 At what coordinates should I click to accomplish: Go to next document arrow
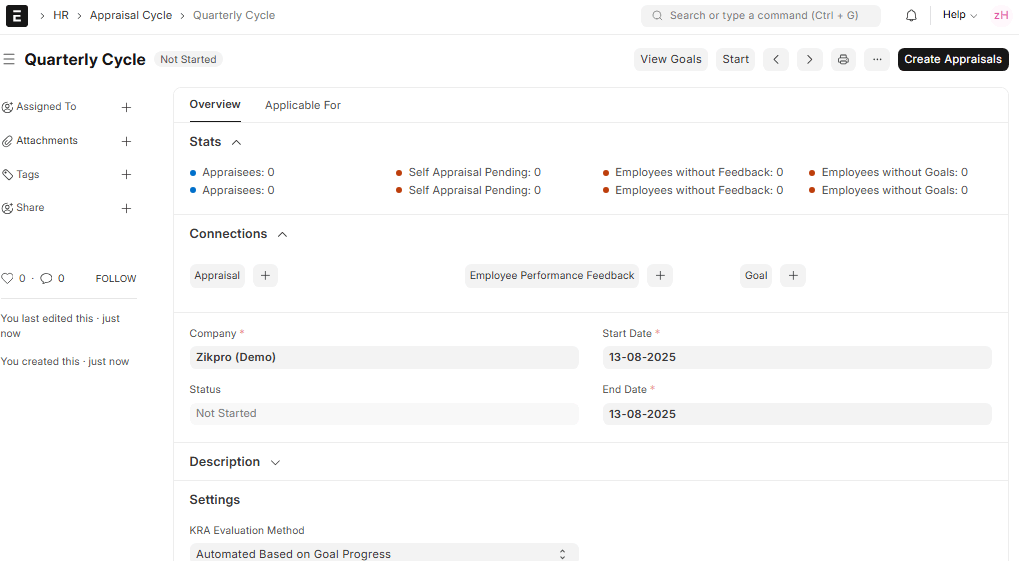pos(810,59)
